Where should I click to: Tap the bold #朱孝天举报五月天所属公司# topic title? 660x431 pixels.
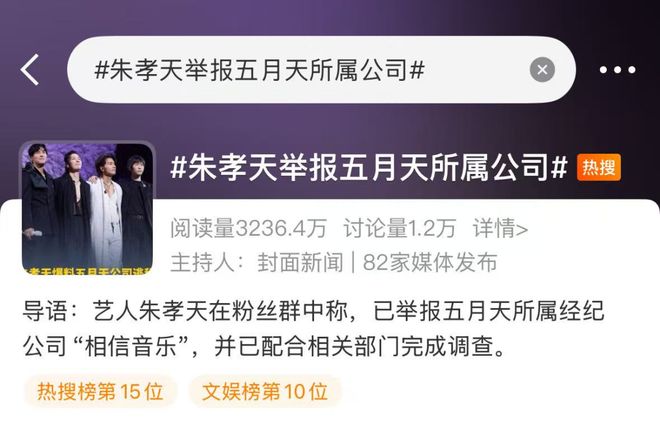[x=369, y=168]
